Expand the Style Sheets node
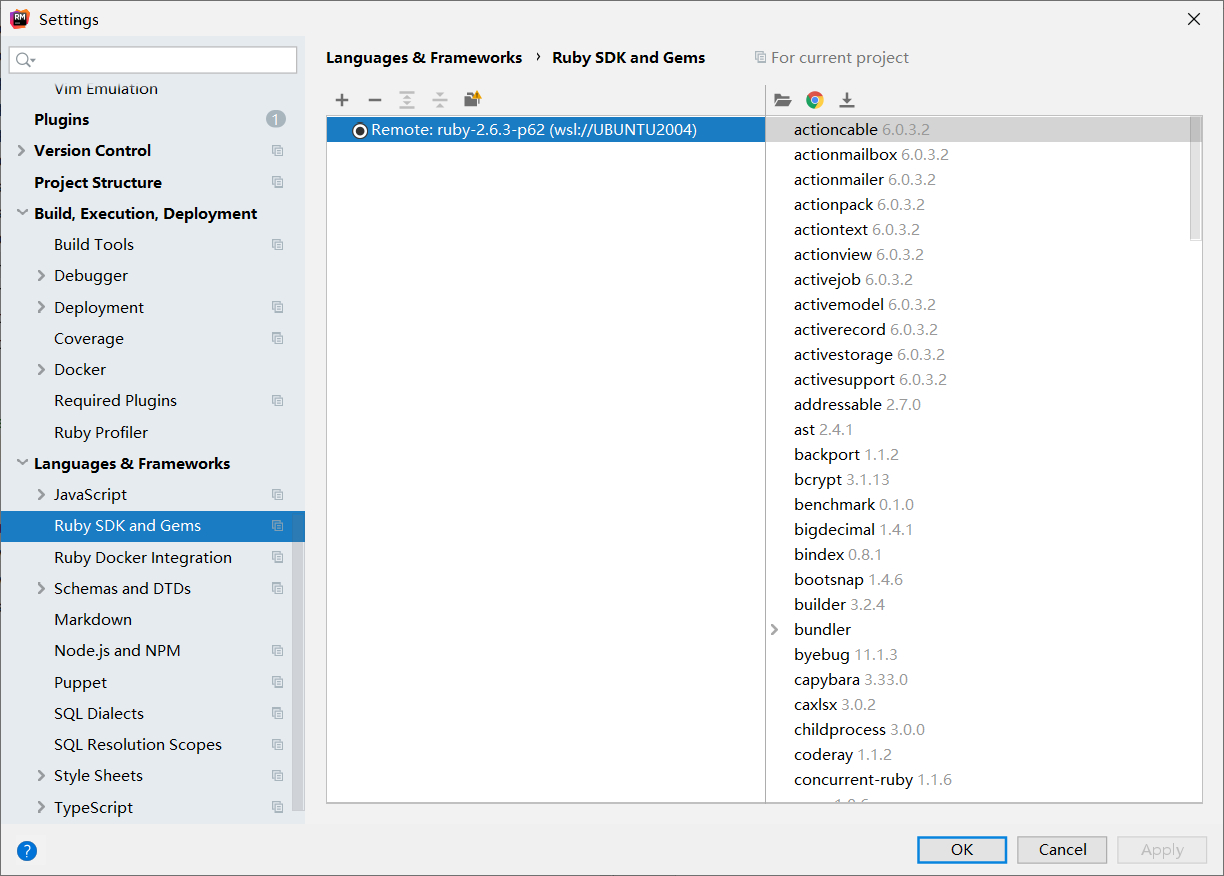1224x876 pixels. click(x=41, y=776)
